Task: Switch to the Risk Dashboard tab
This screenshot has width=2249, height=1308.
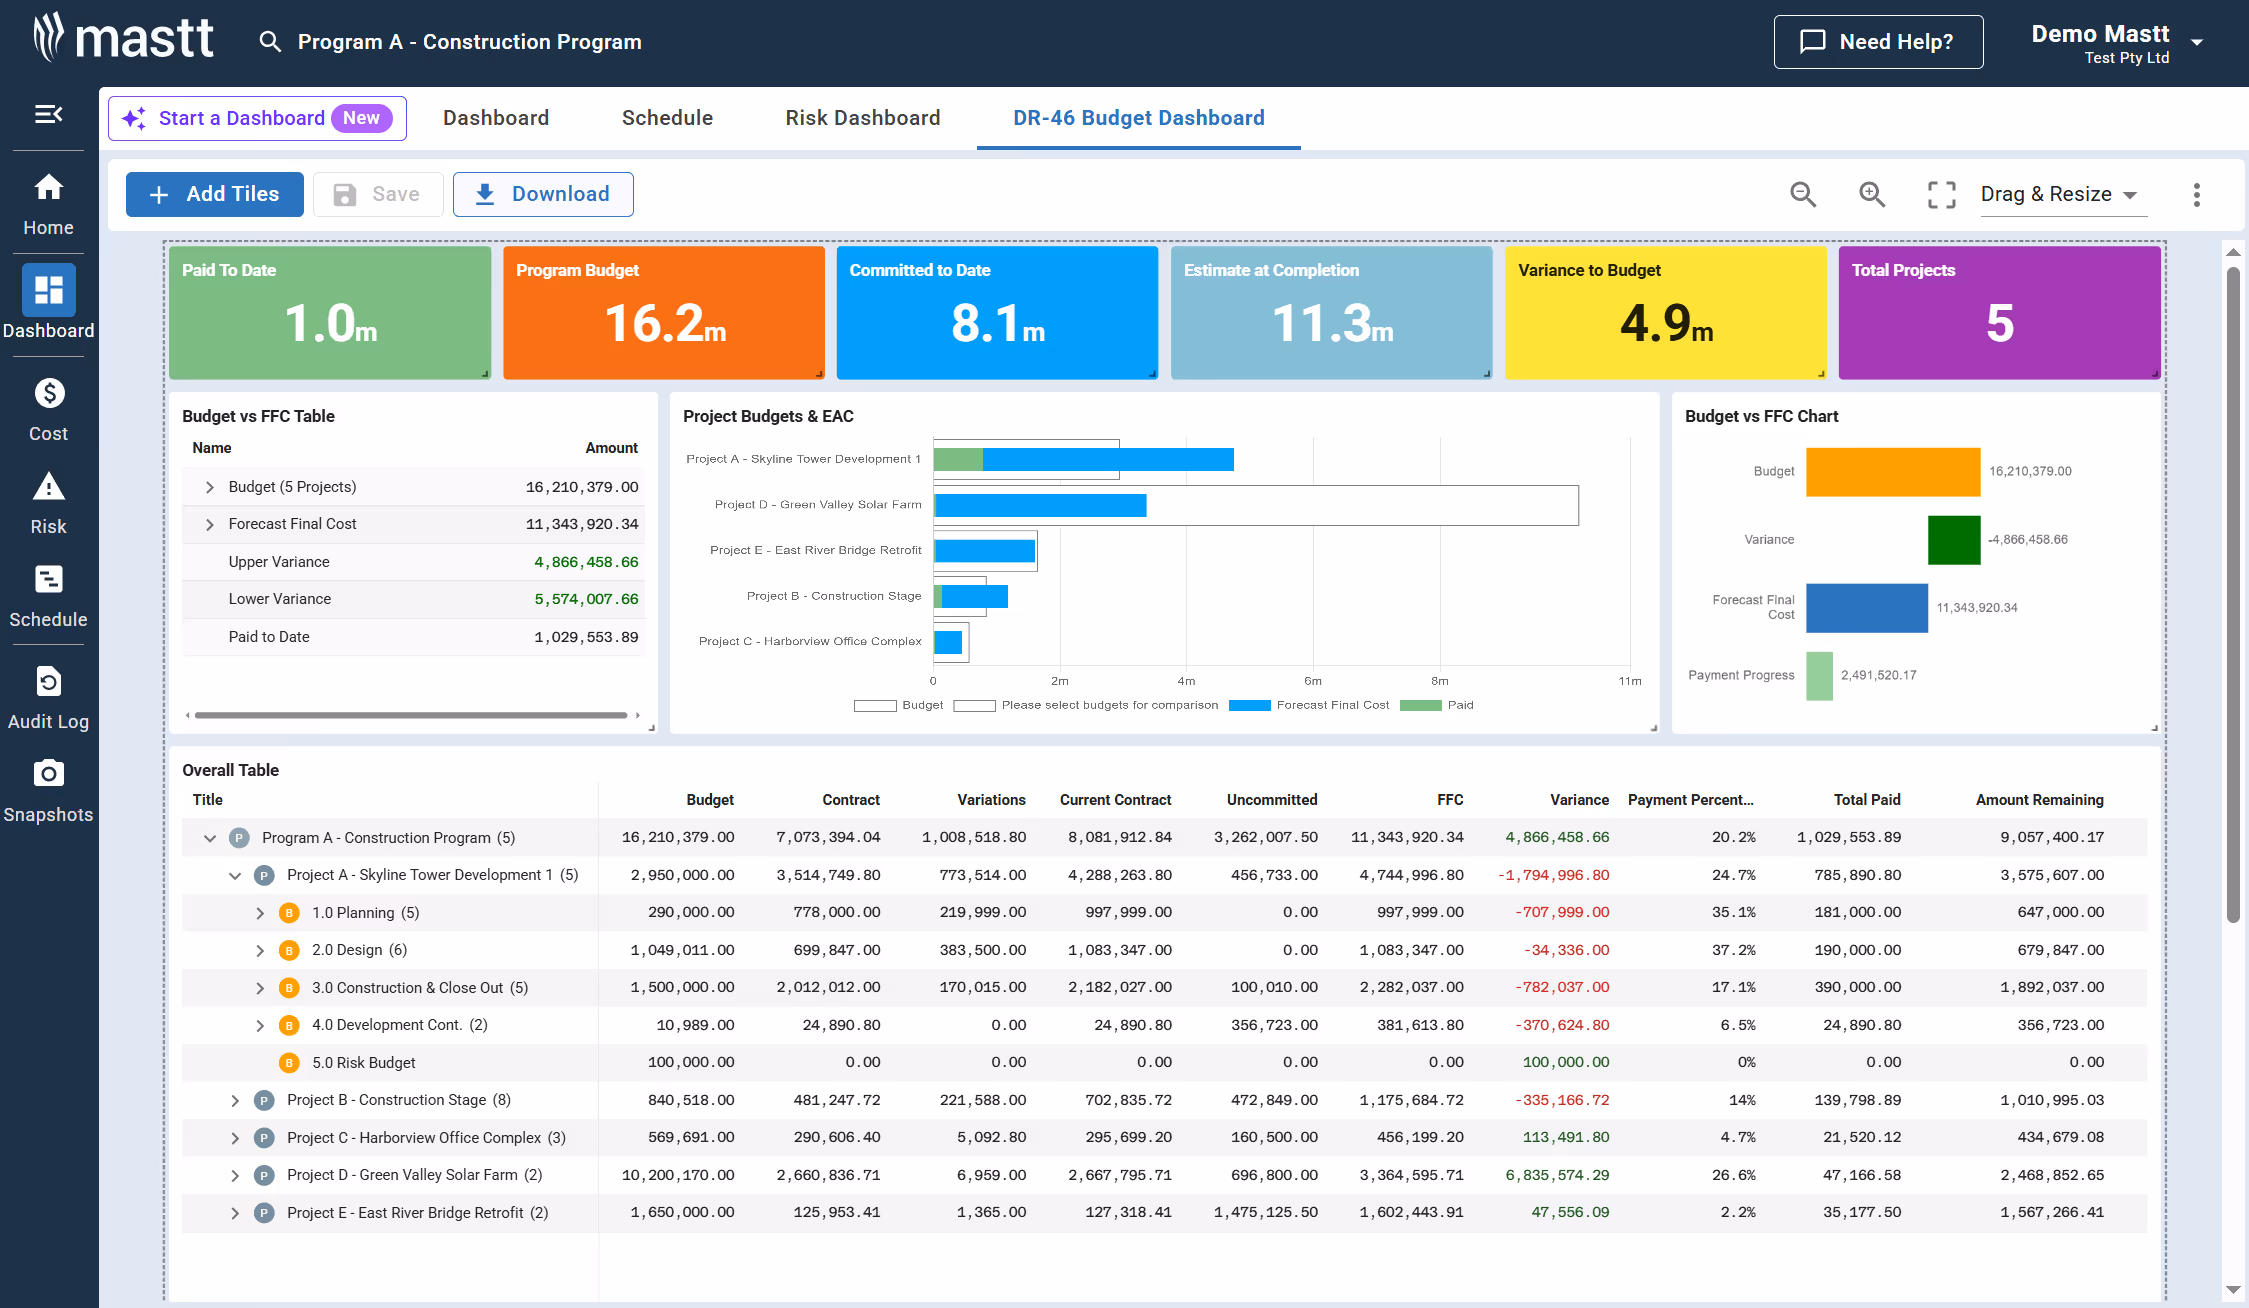Action: [863, 118]
